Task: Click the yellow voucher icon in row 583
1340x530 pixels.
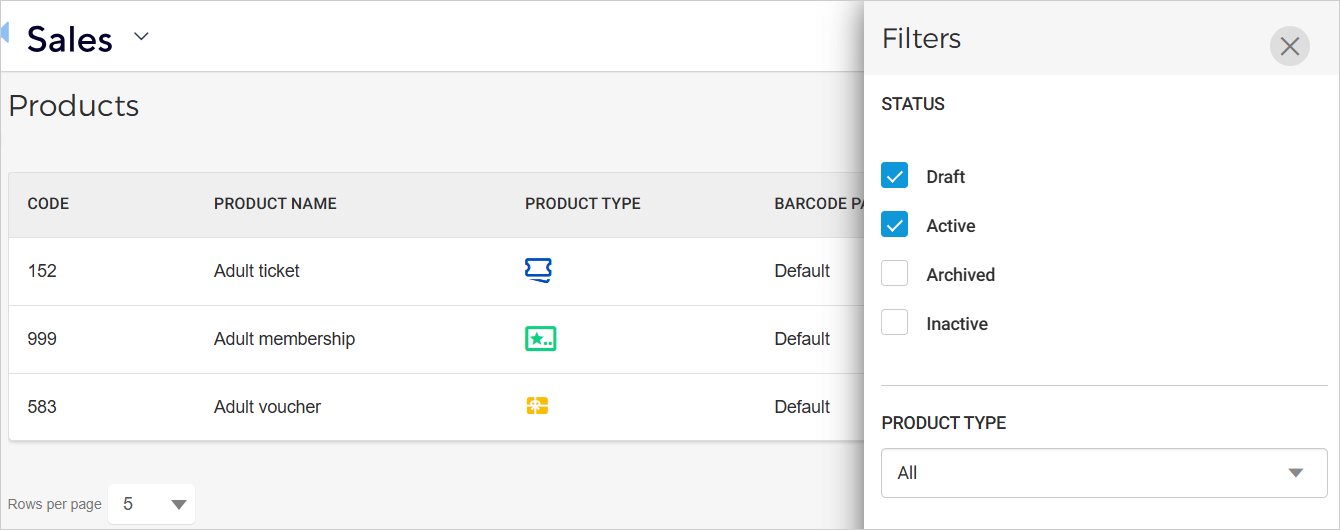Action: point(537,406)
